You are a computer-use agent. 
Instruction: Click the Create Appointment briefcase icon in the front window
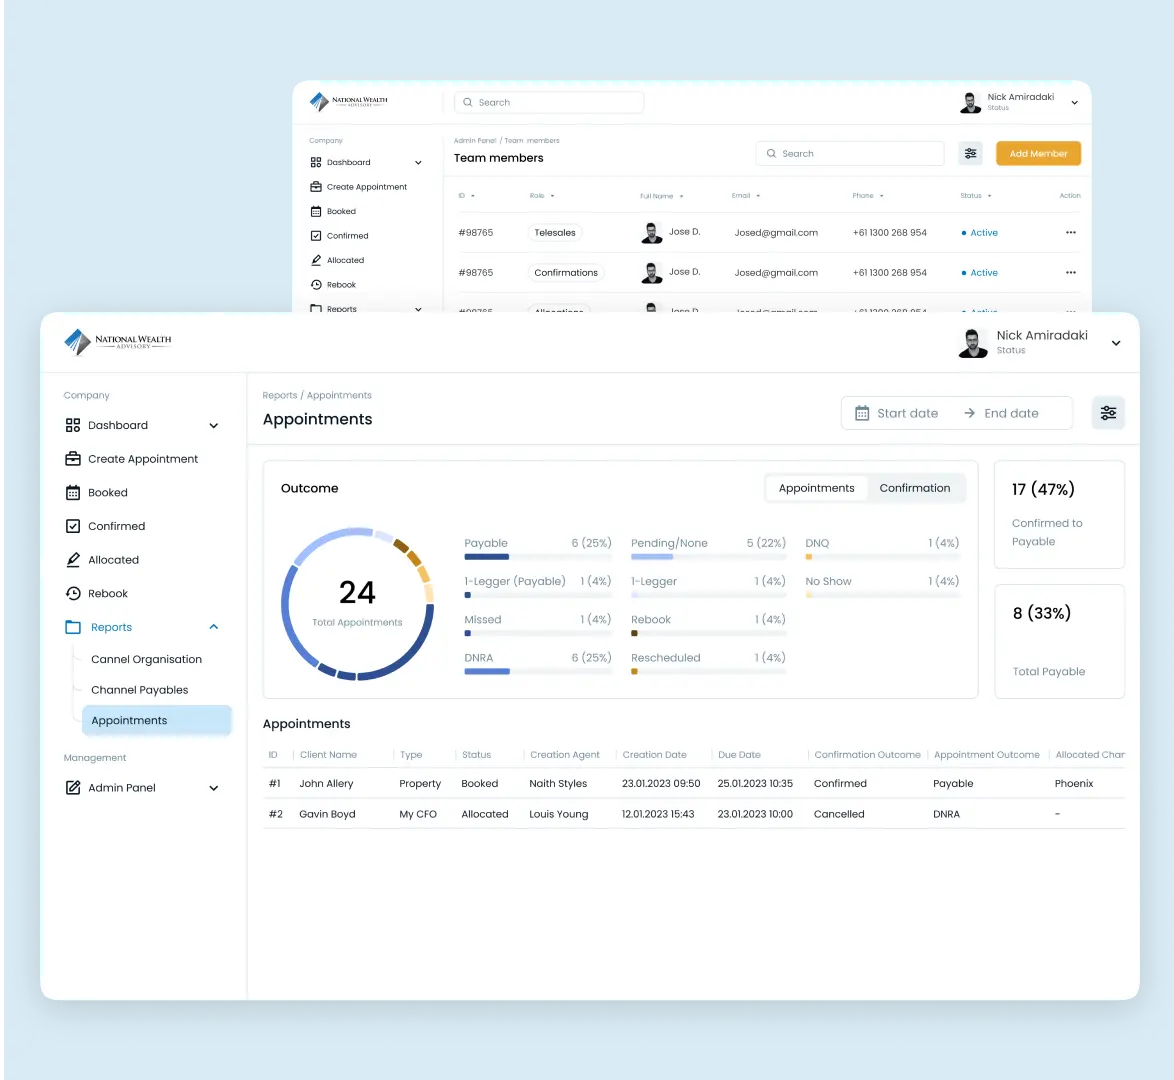[73, 459]
